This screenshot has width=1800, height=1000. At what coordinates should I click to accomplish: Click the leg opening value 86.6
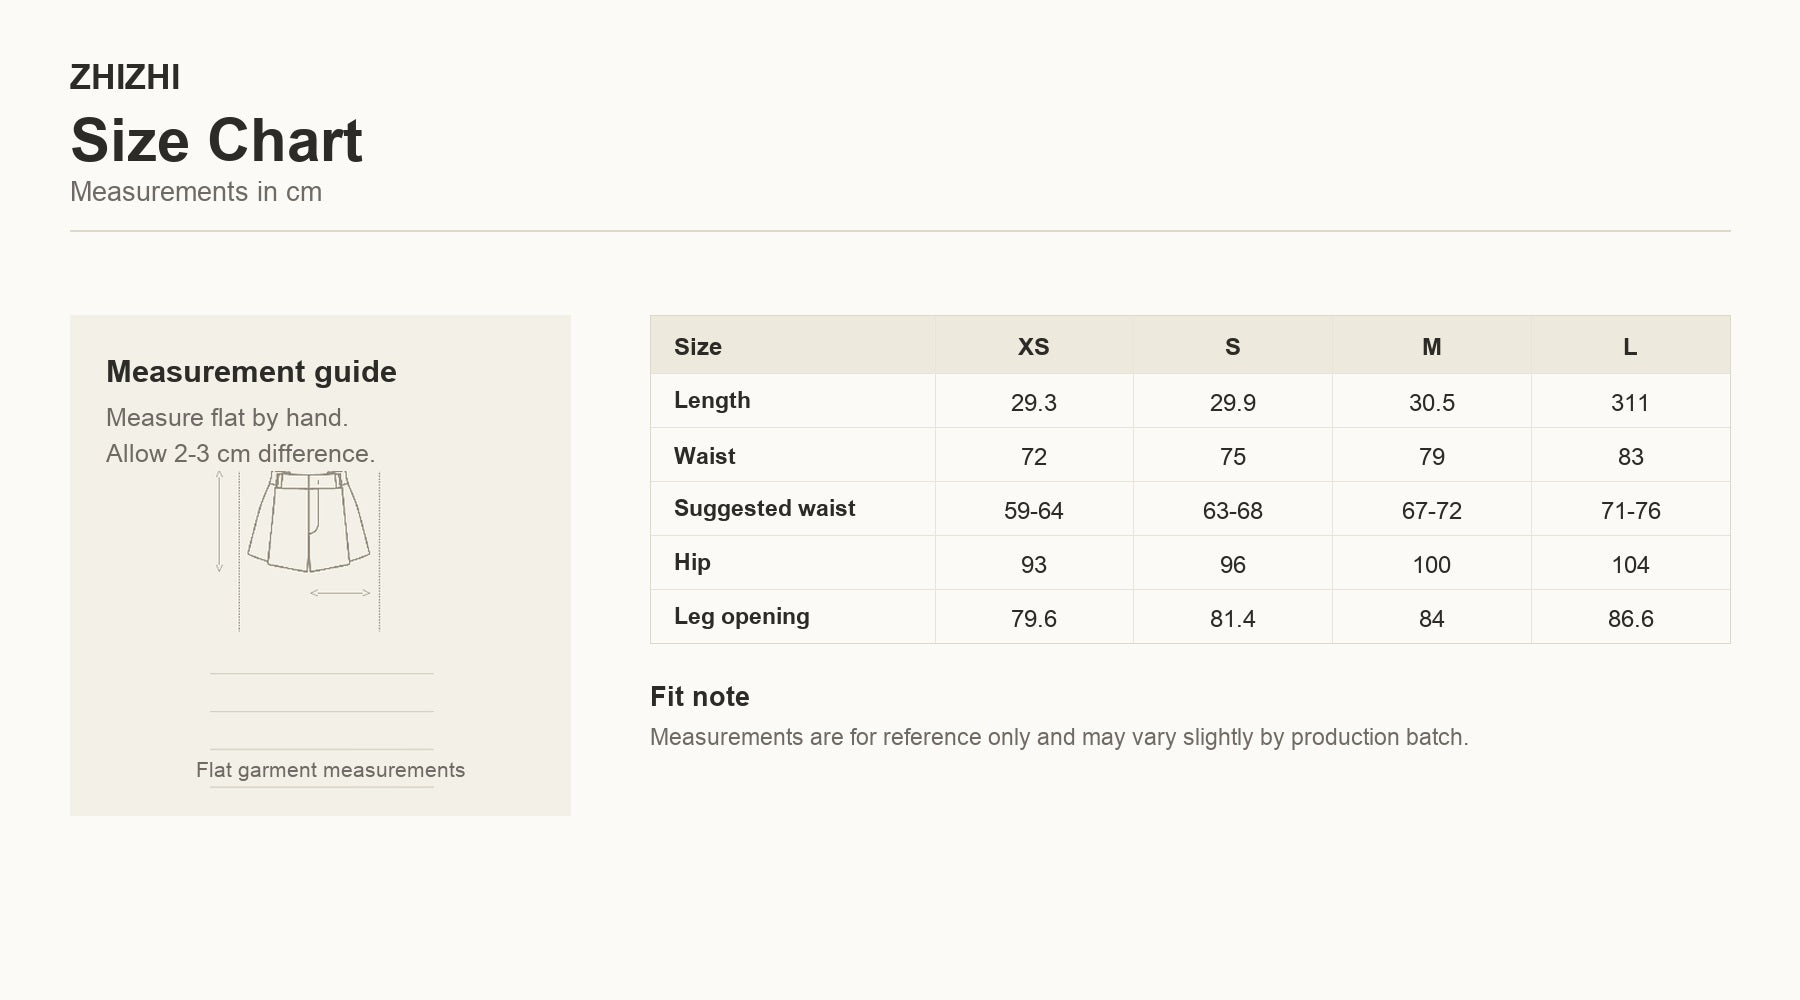(1630, 618)
